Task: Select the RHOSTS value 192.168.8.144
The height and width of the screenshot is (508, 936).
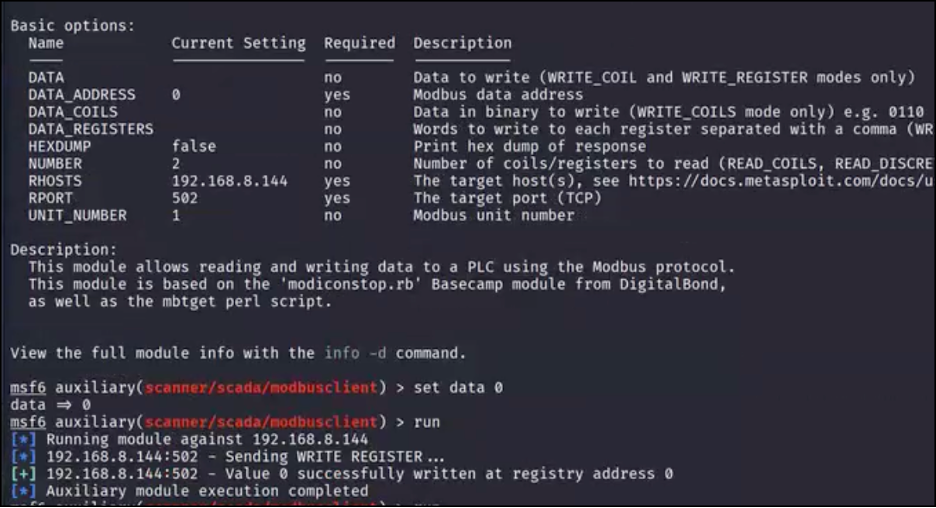Action: [229, 181]
